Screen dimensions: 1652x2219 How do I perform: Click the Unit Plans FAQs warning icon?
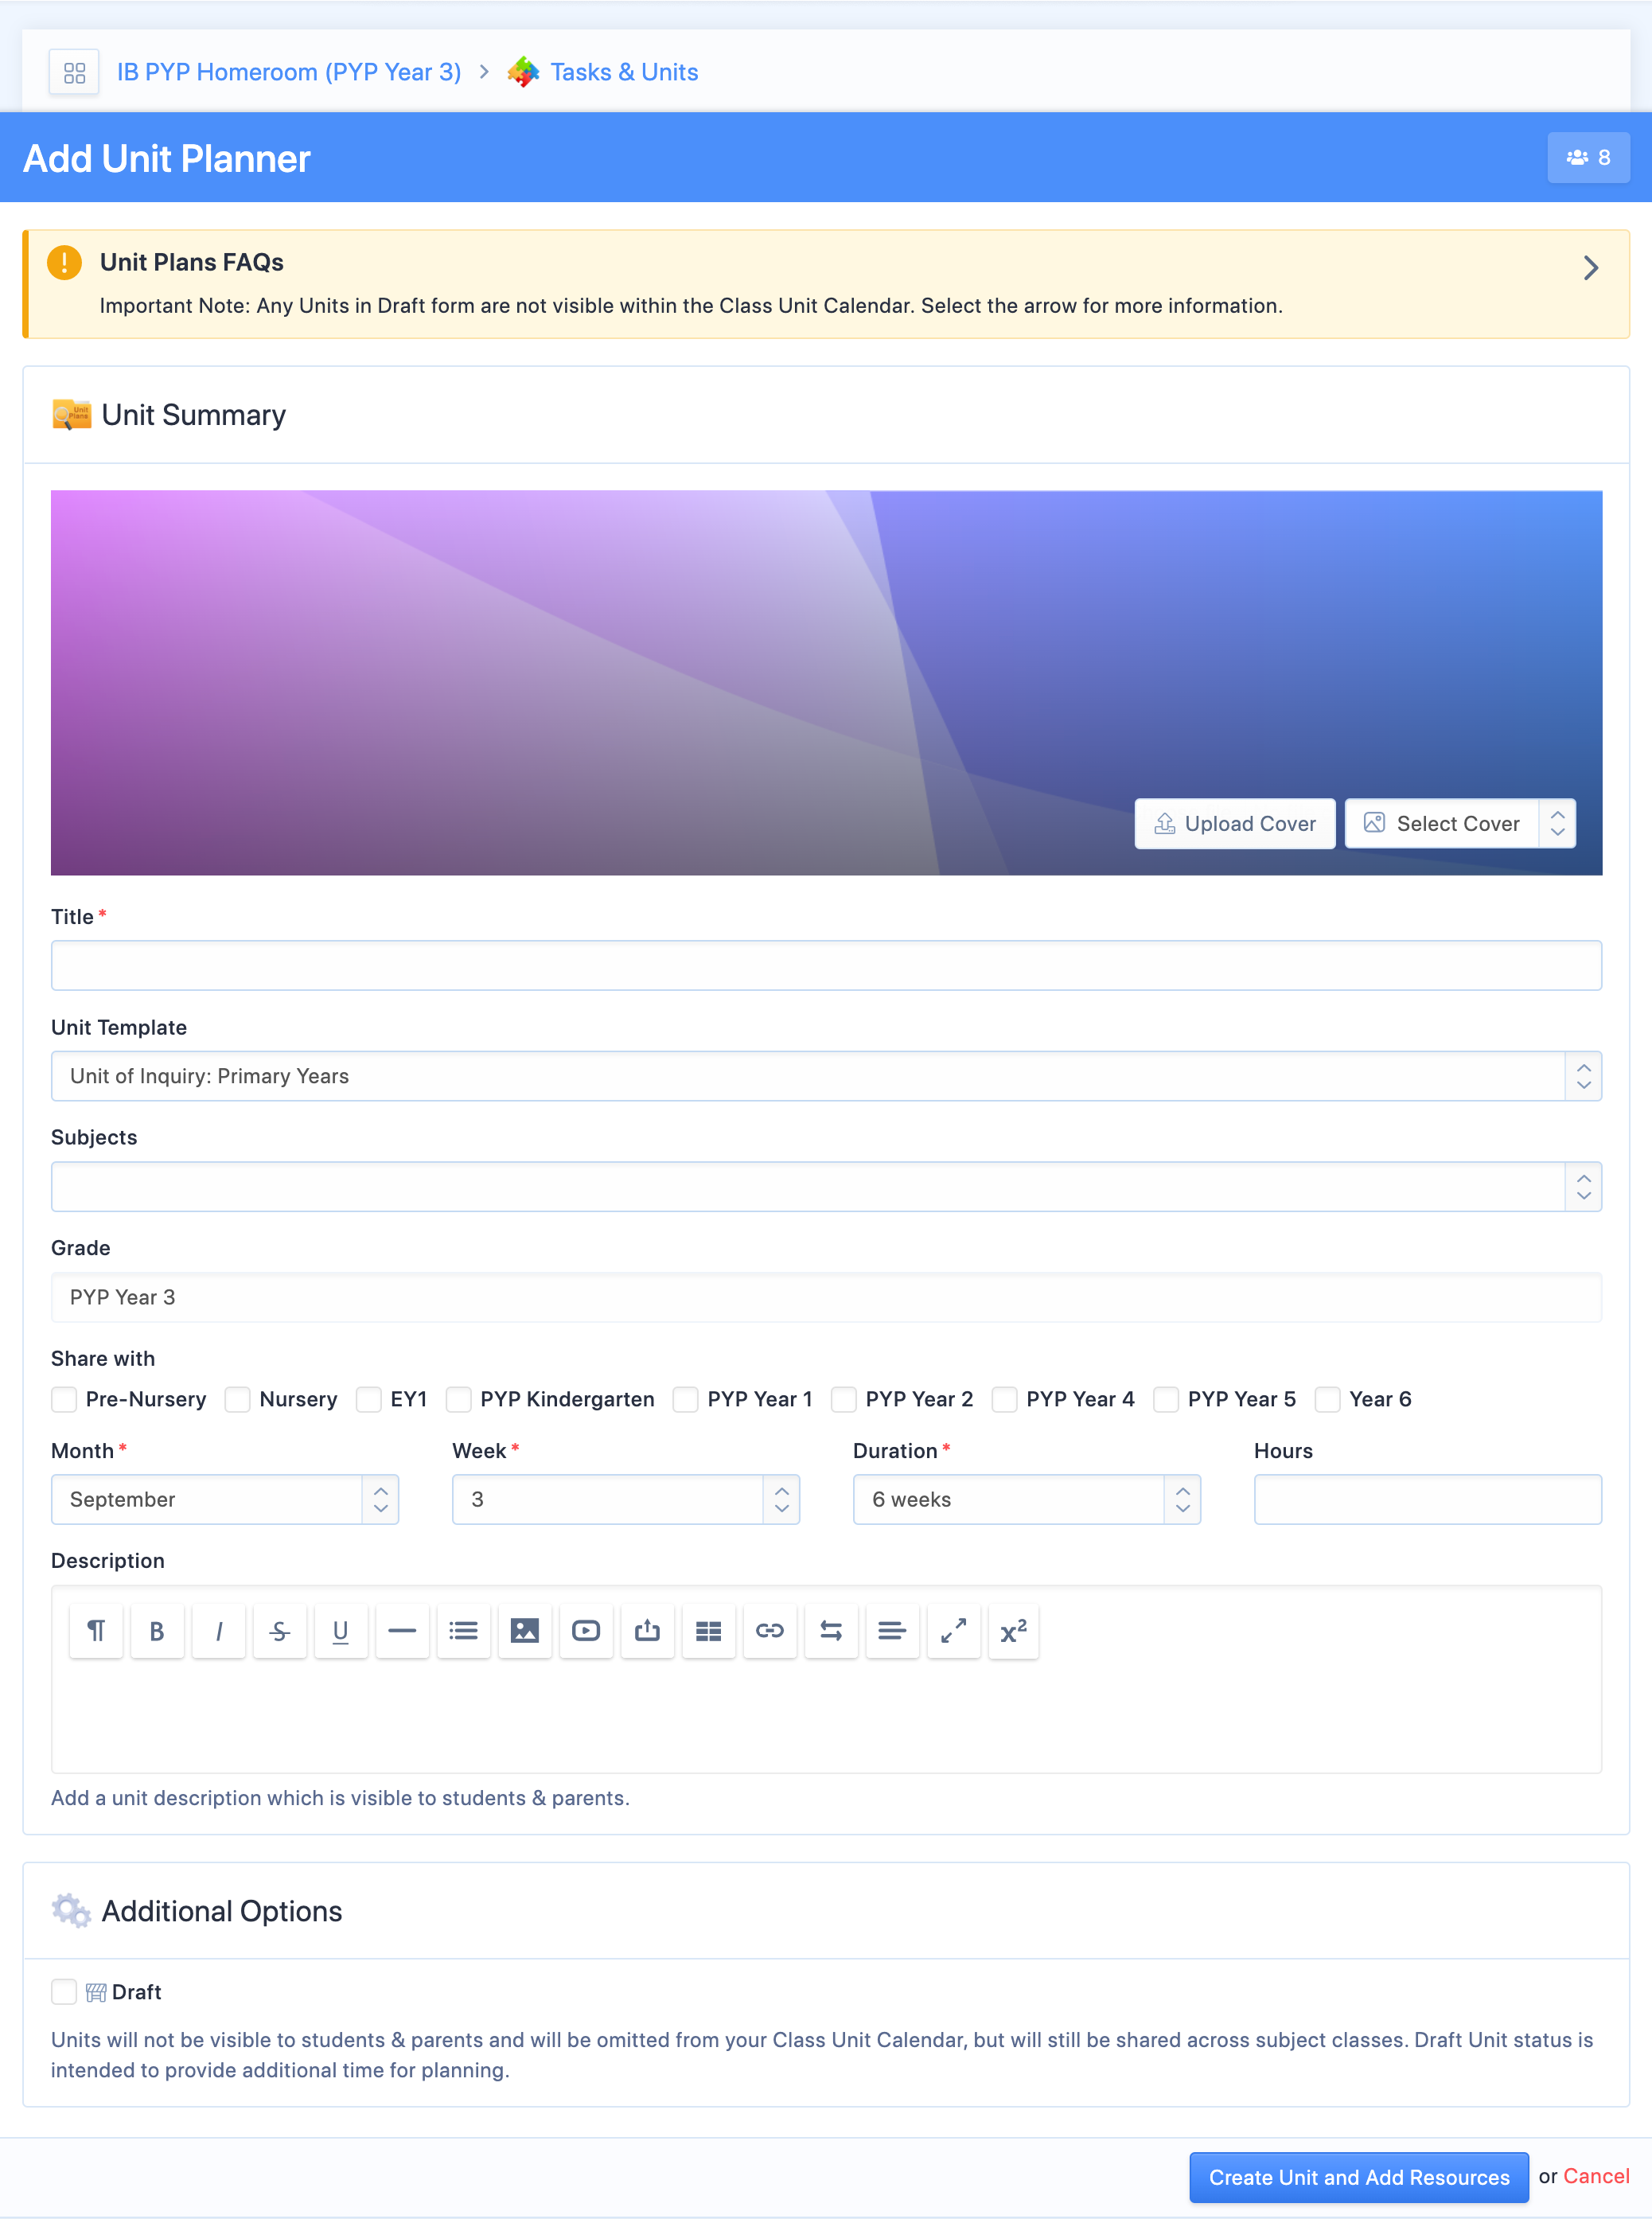65,262
